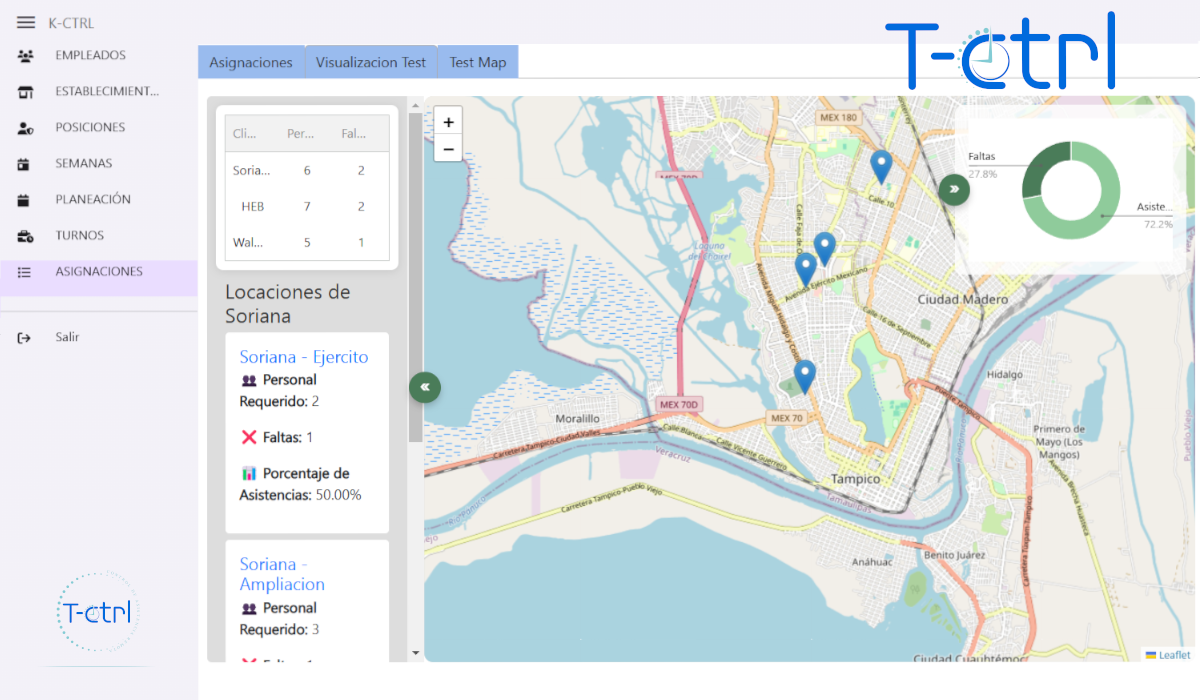Click the Turnos briefcase icon

(x=26, y=236)
